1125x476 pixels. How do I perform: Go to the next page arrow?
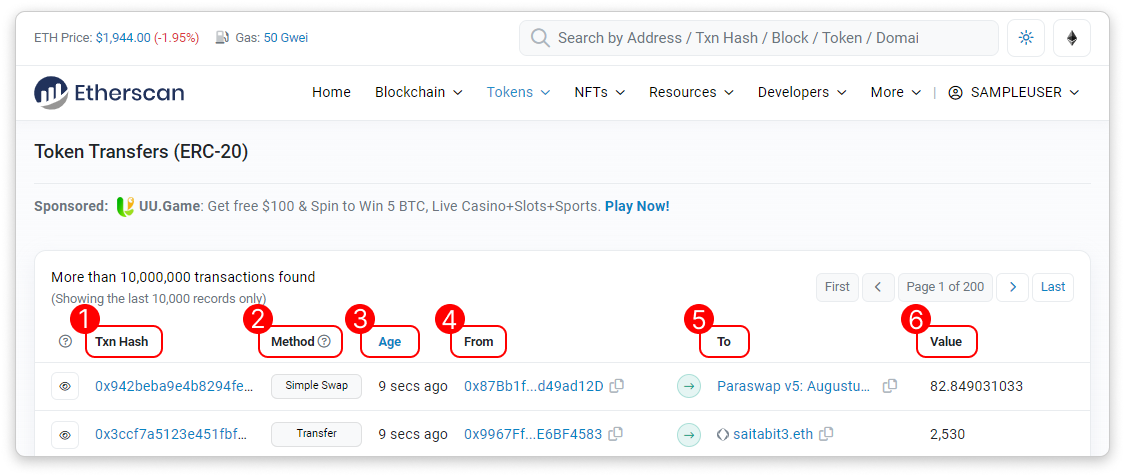click(1012, 287)
